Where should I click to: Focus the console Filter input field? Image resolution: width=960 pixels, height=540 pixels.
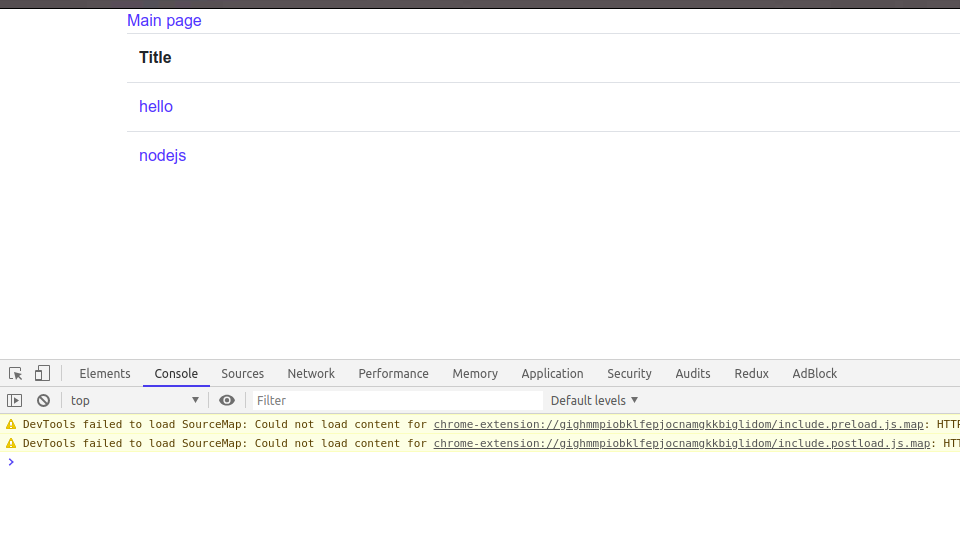[x=397, y=400]
